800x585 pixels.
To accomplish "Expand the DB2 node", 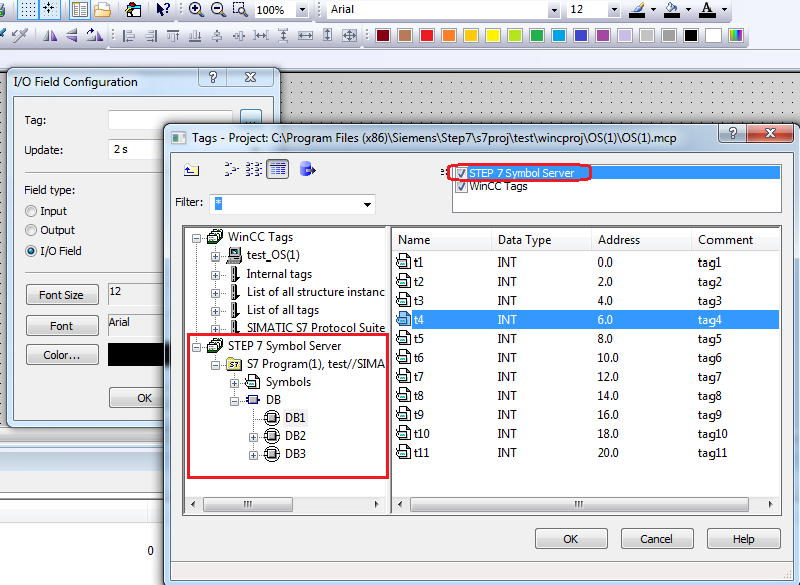I will point(253,437).
